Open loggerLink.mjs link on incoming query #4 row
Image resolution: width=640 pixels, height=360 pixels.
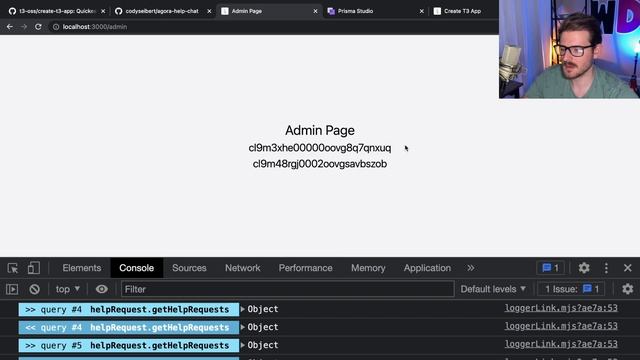coord(561,326)
